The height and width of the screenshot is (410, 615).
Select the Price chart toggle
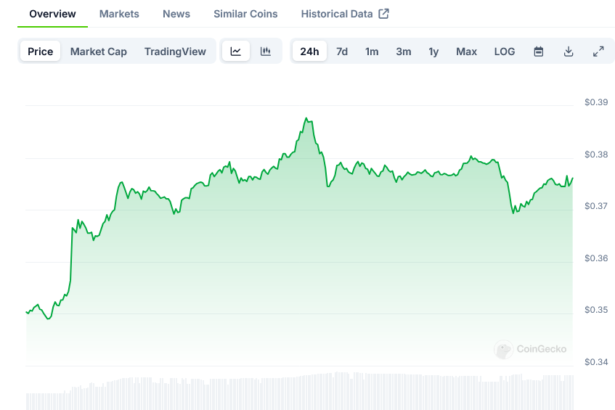41,51
